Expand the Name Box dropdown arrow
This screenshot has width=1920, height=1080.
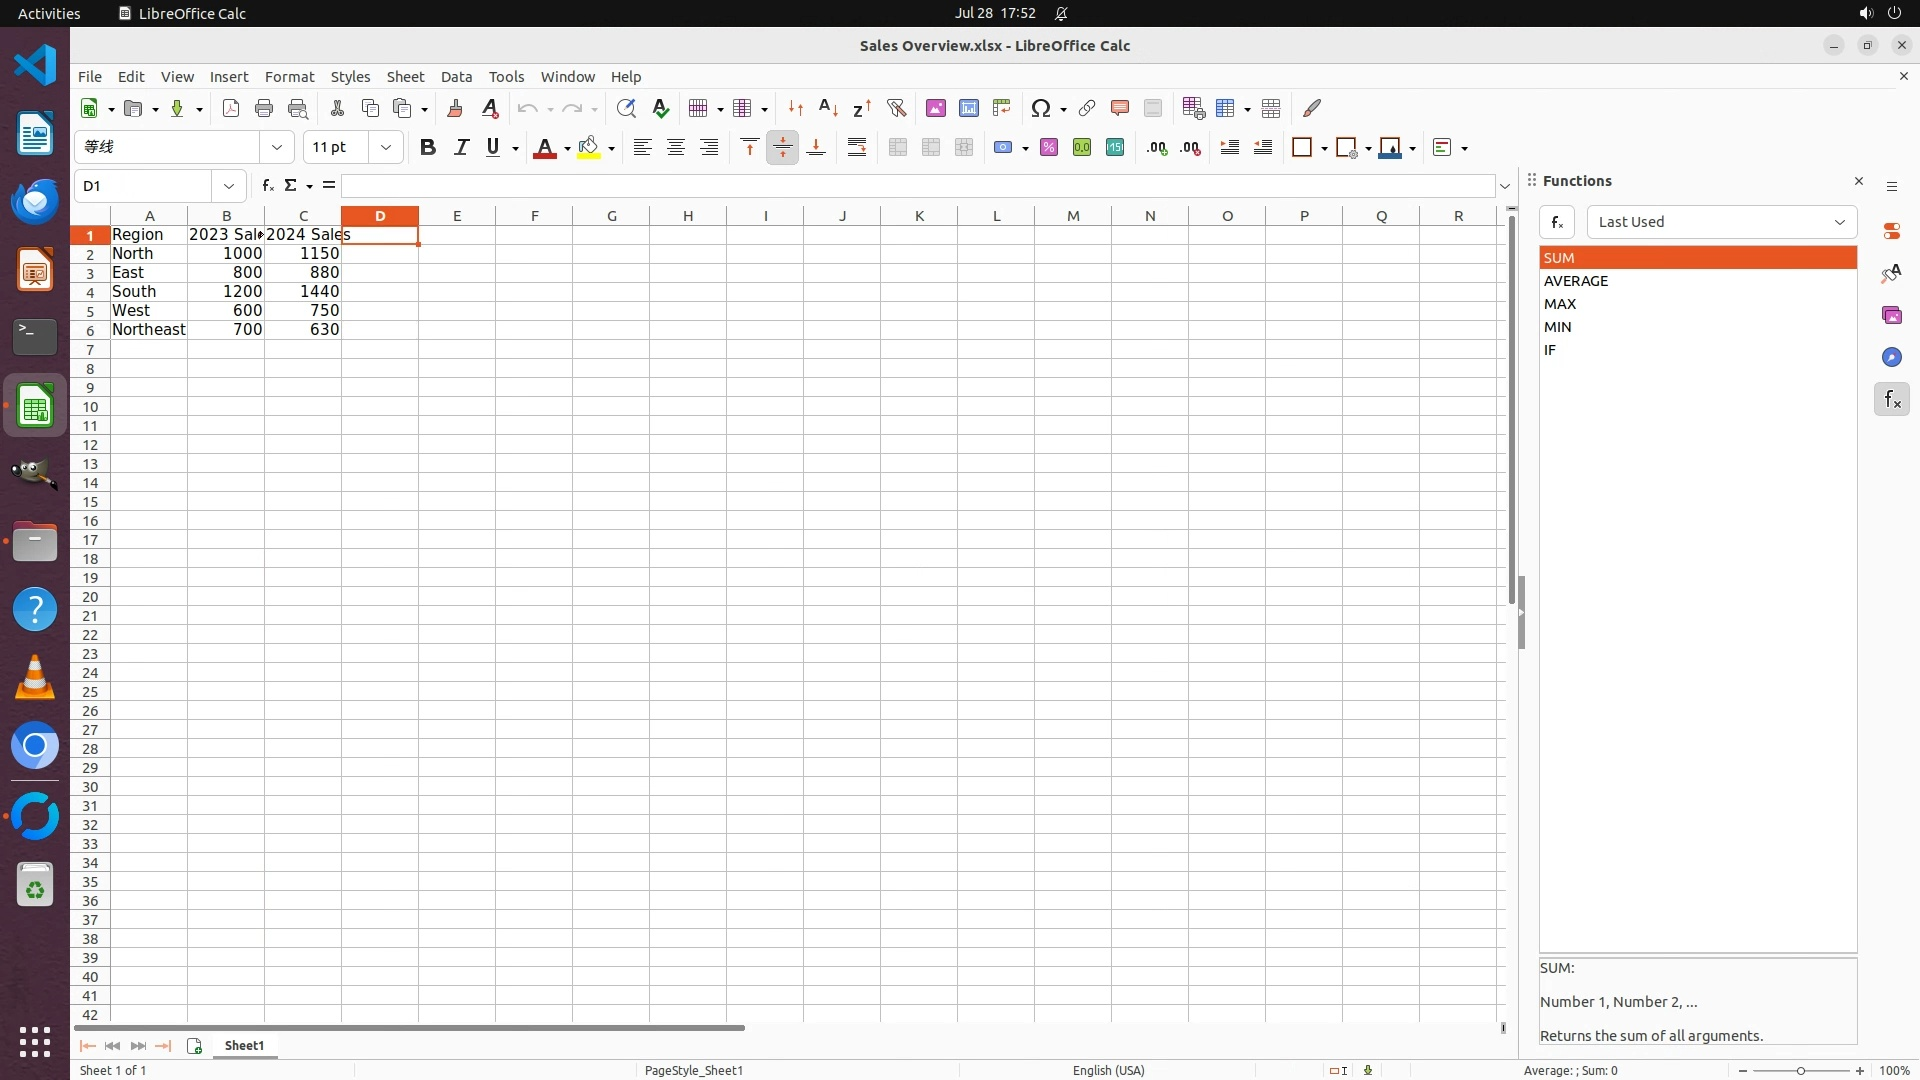point(229,186)
